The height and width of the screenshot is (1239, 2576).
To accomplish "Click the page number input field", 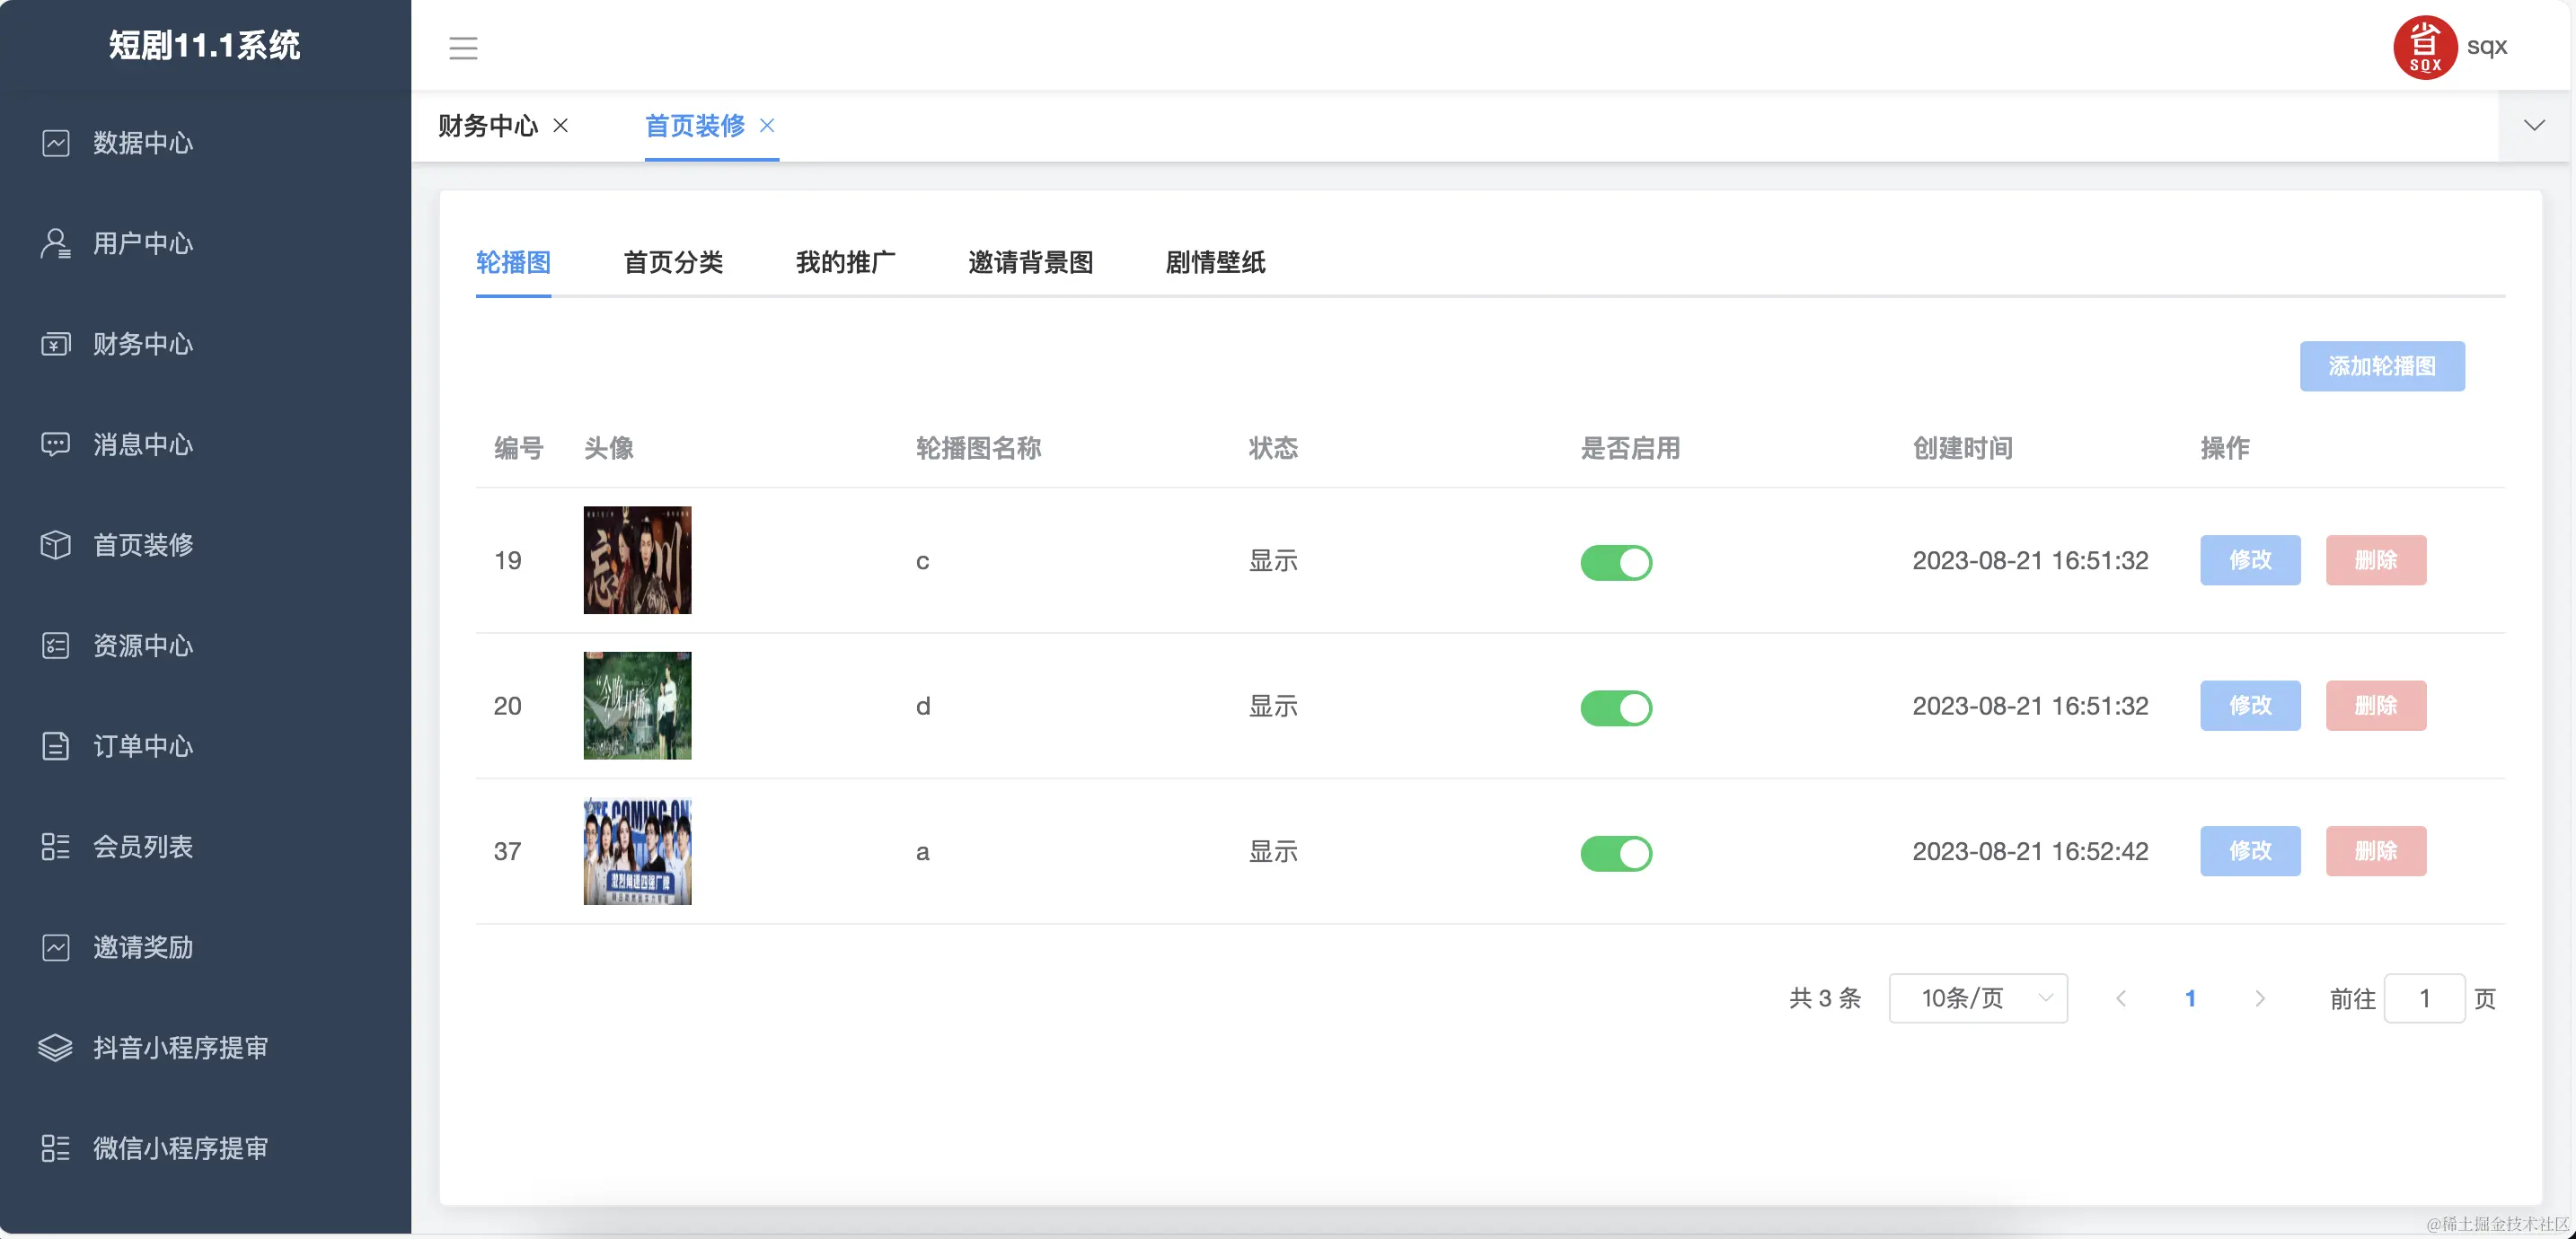I will [x=2425, y=998].
